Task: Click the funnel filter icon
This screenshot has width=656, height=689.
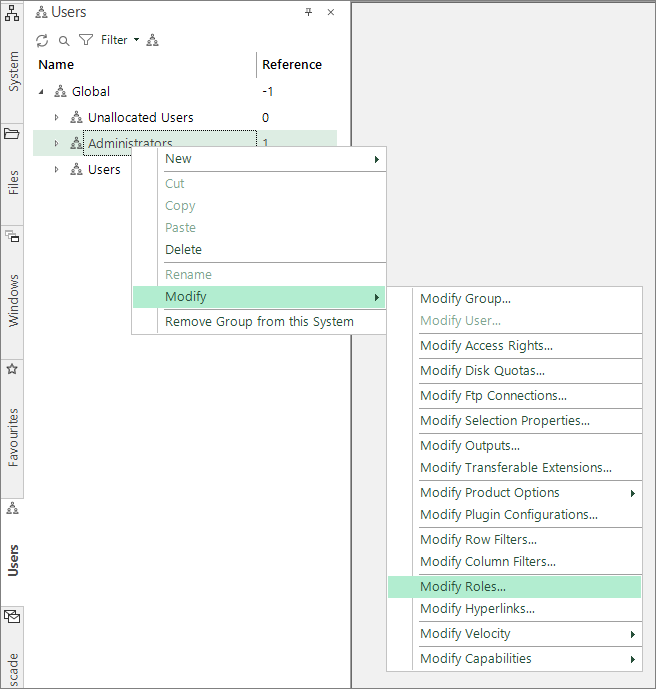Action: 86,40
